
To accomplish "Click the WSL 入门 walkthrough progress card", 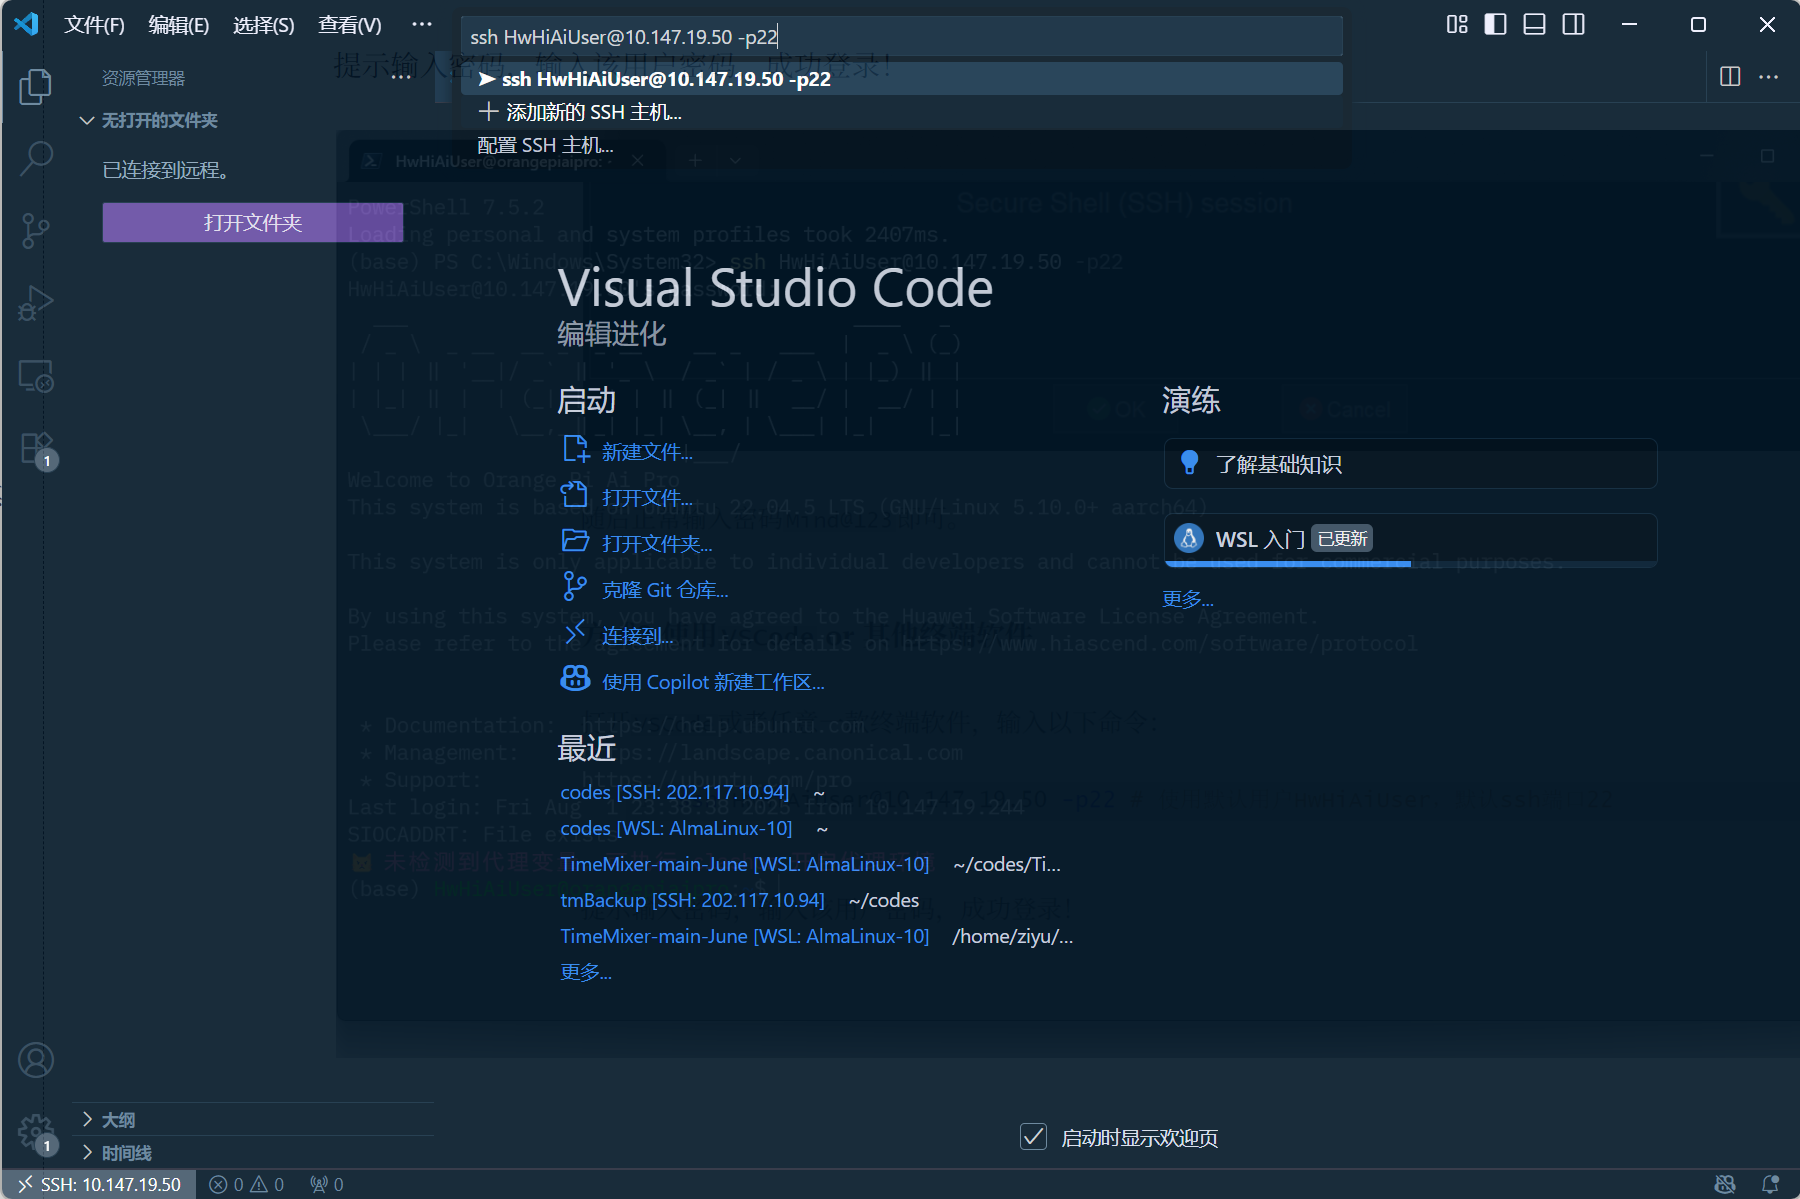I will (1410, 539).
